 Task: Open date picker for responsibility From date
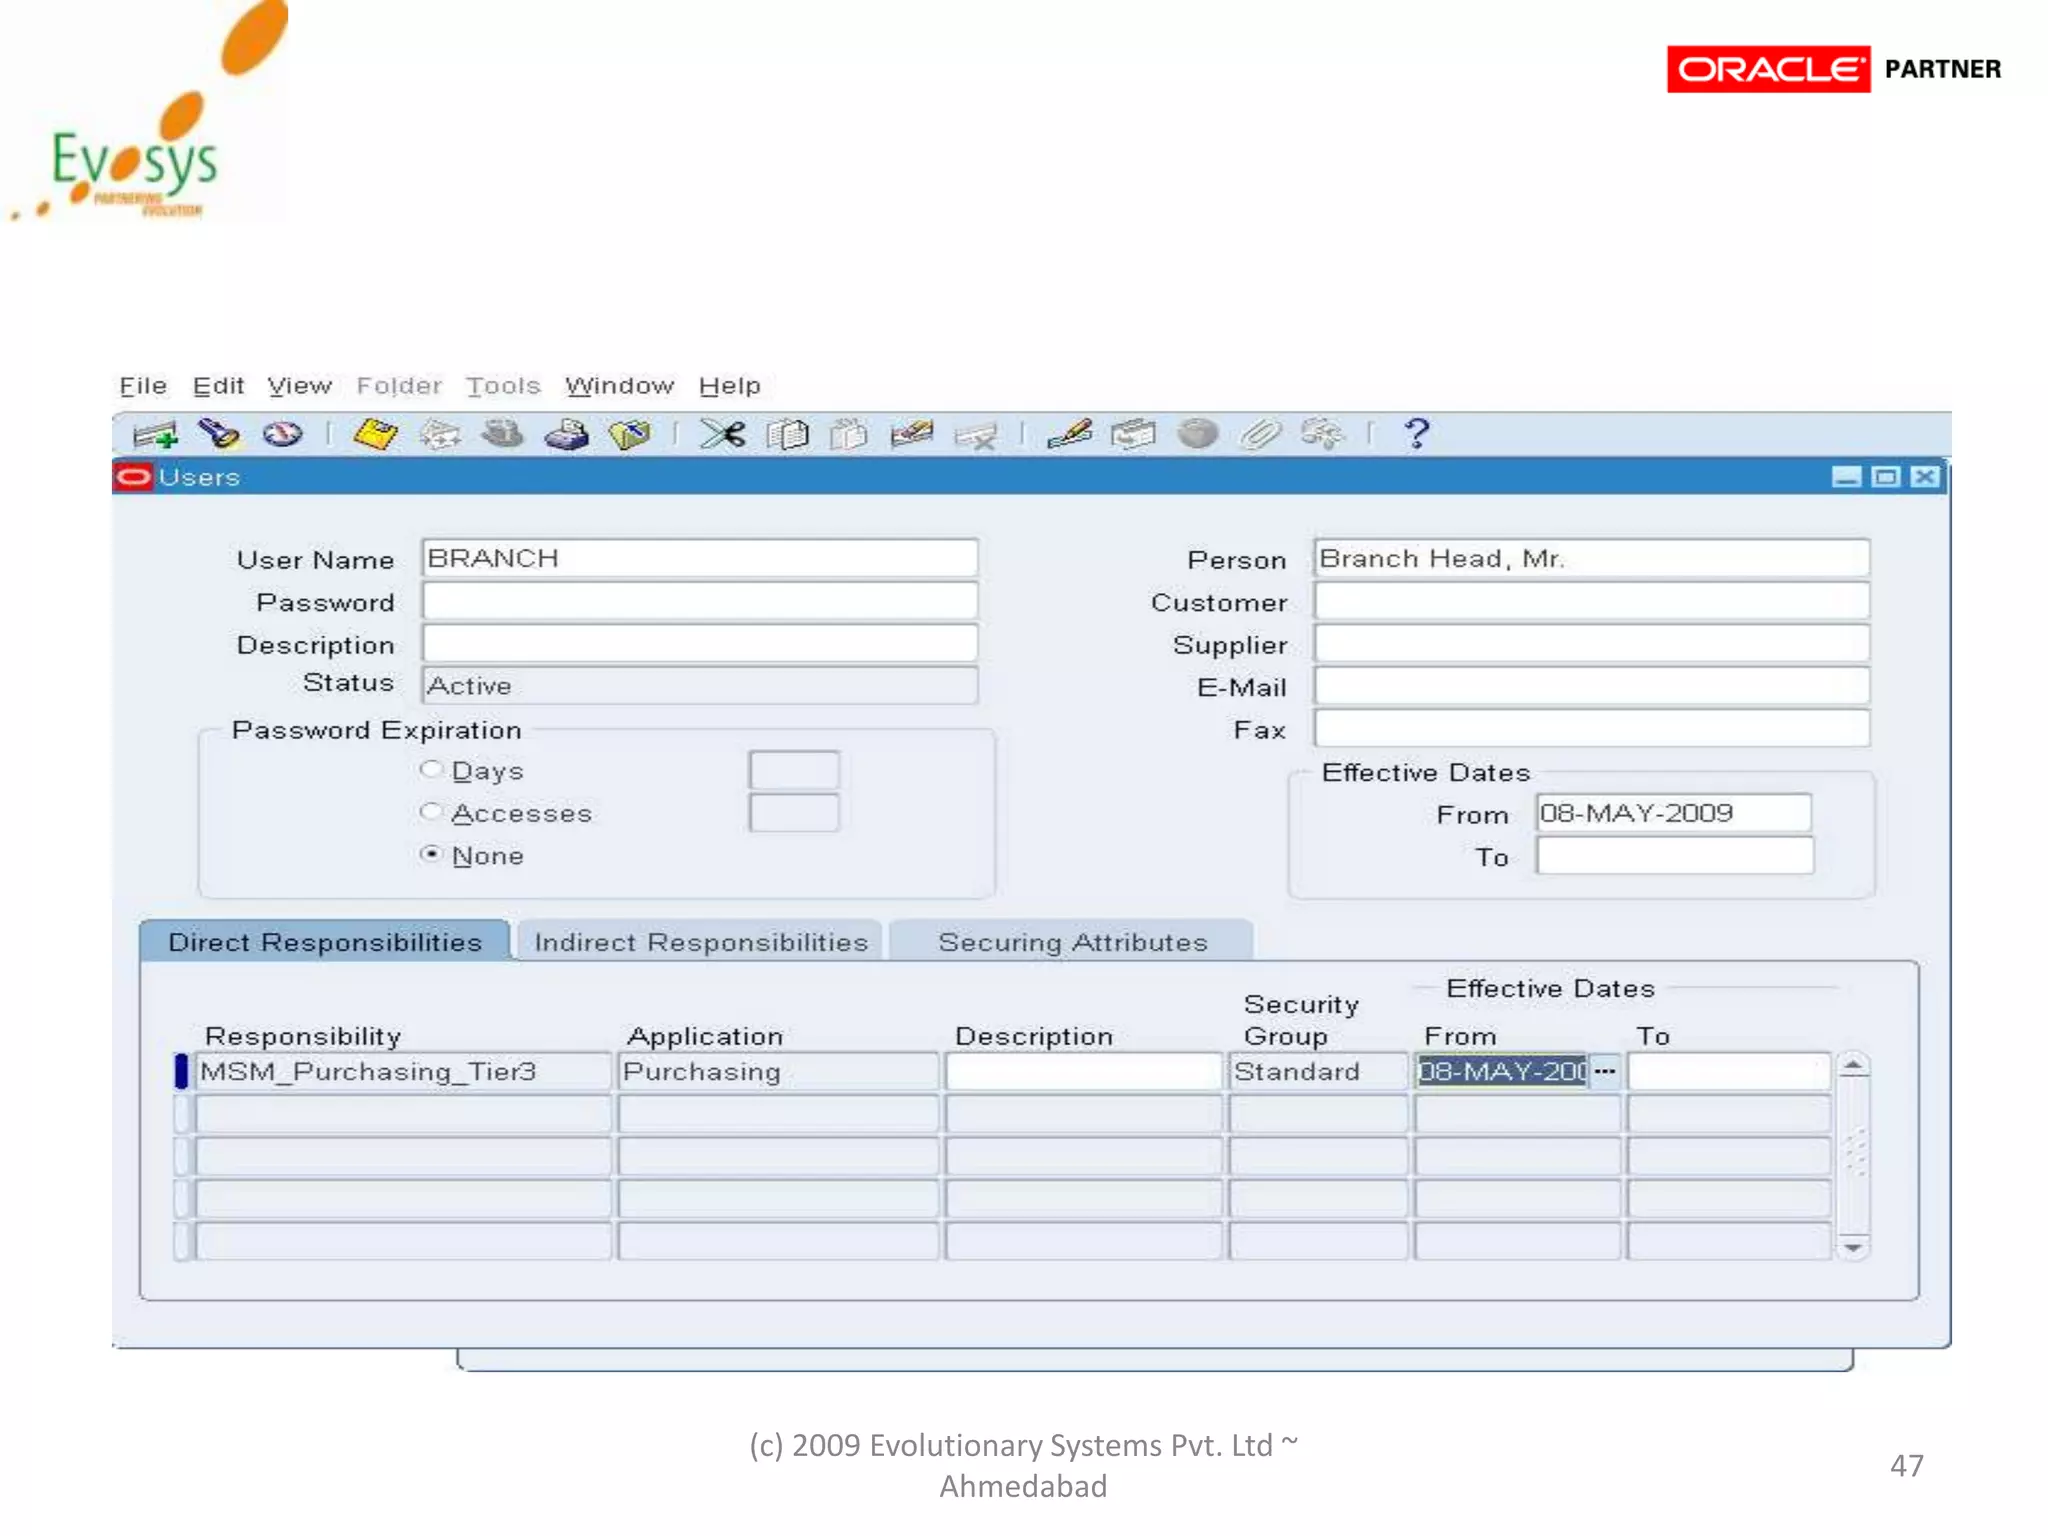coord(1605,1071)
